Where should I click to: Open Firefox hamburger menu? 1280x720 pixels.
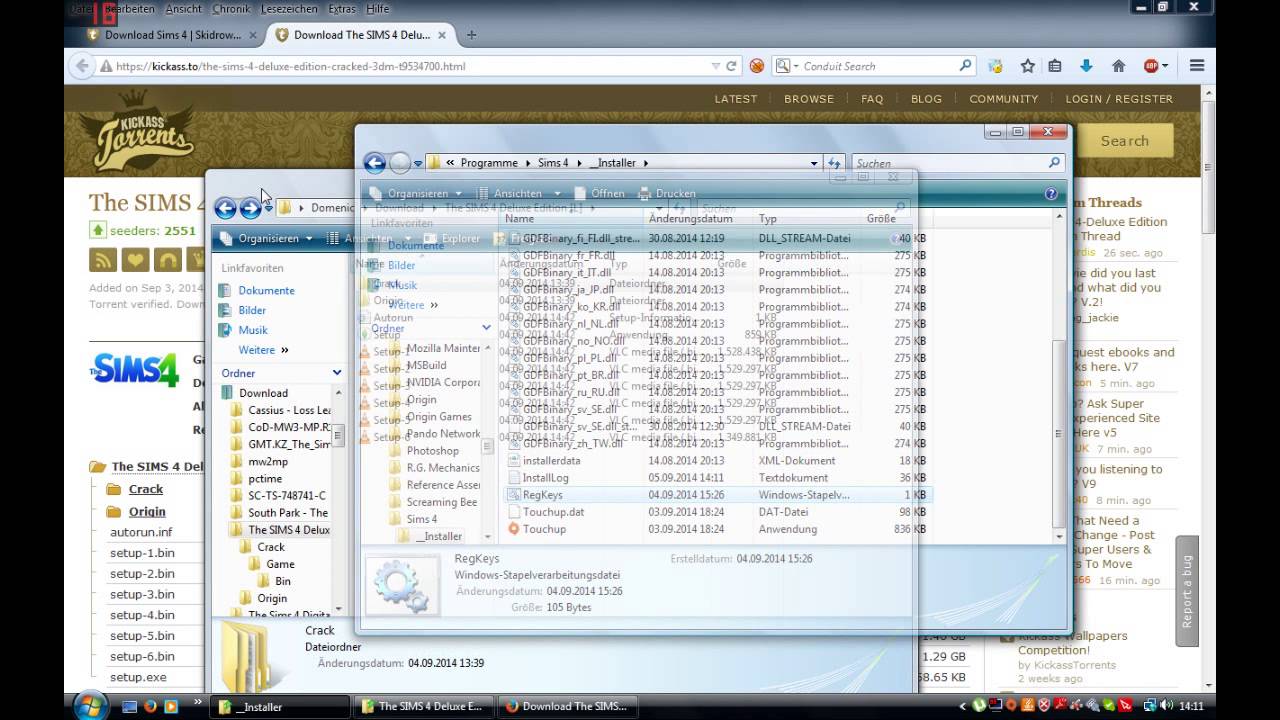tap(1197, 66)
